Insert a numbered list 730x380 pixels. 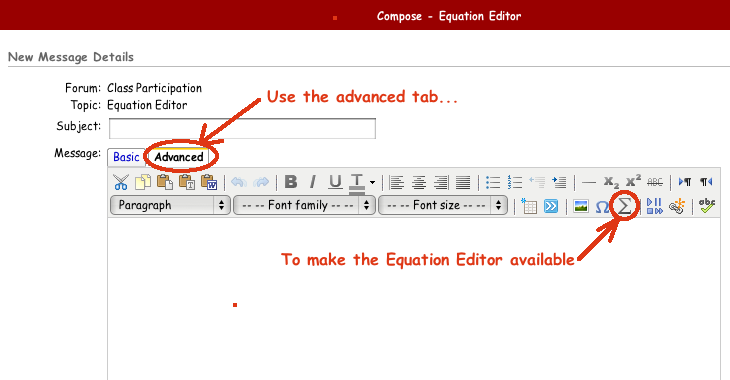(x=515, y=182)
